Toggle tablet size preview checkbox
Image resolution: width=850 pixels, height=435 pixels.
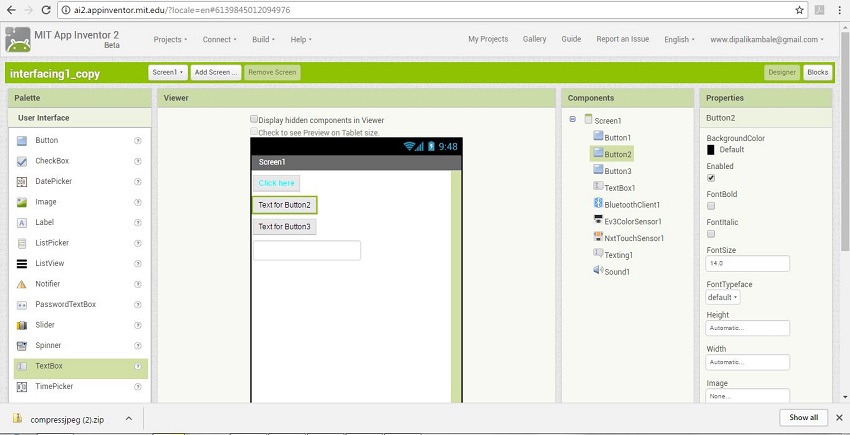[x=254, y=131]
